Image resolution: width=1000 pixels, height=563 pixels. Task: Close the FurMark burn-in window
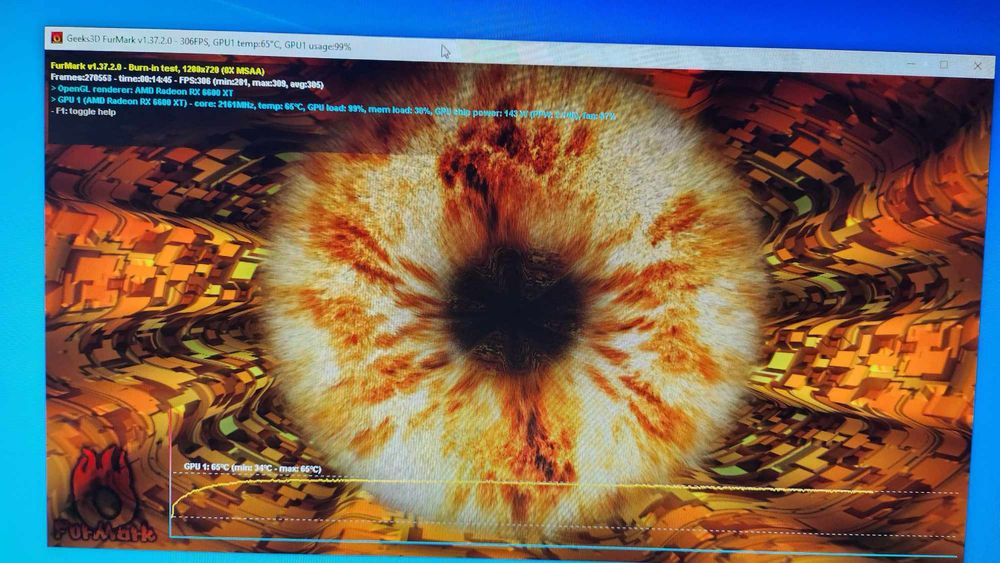click(978, 66)
